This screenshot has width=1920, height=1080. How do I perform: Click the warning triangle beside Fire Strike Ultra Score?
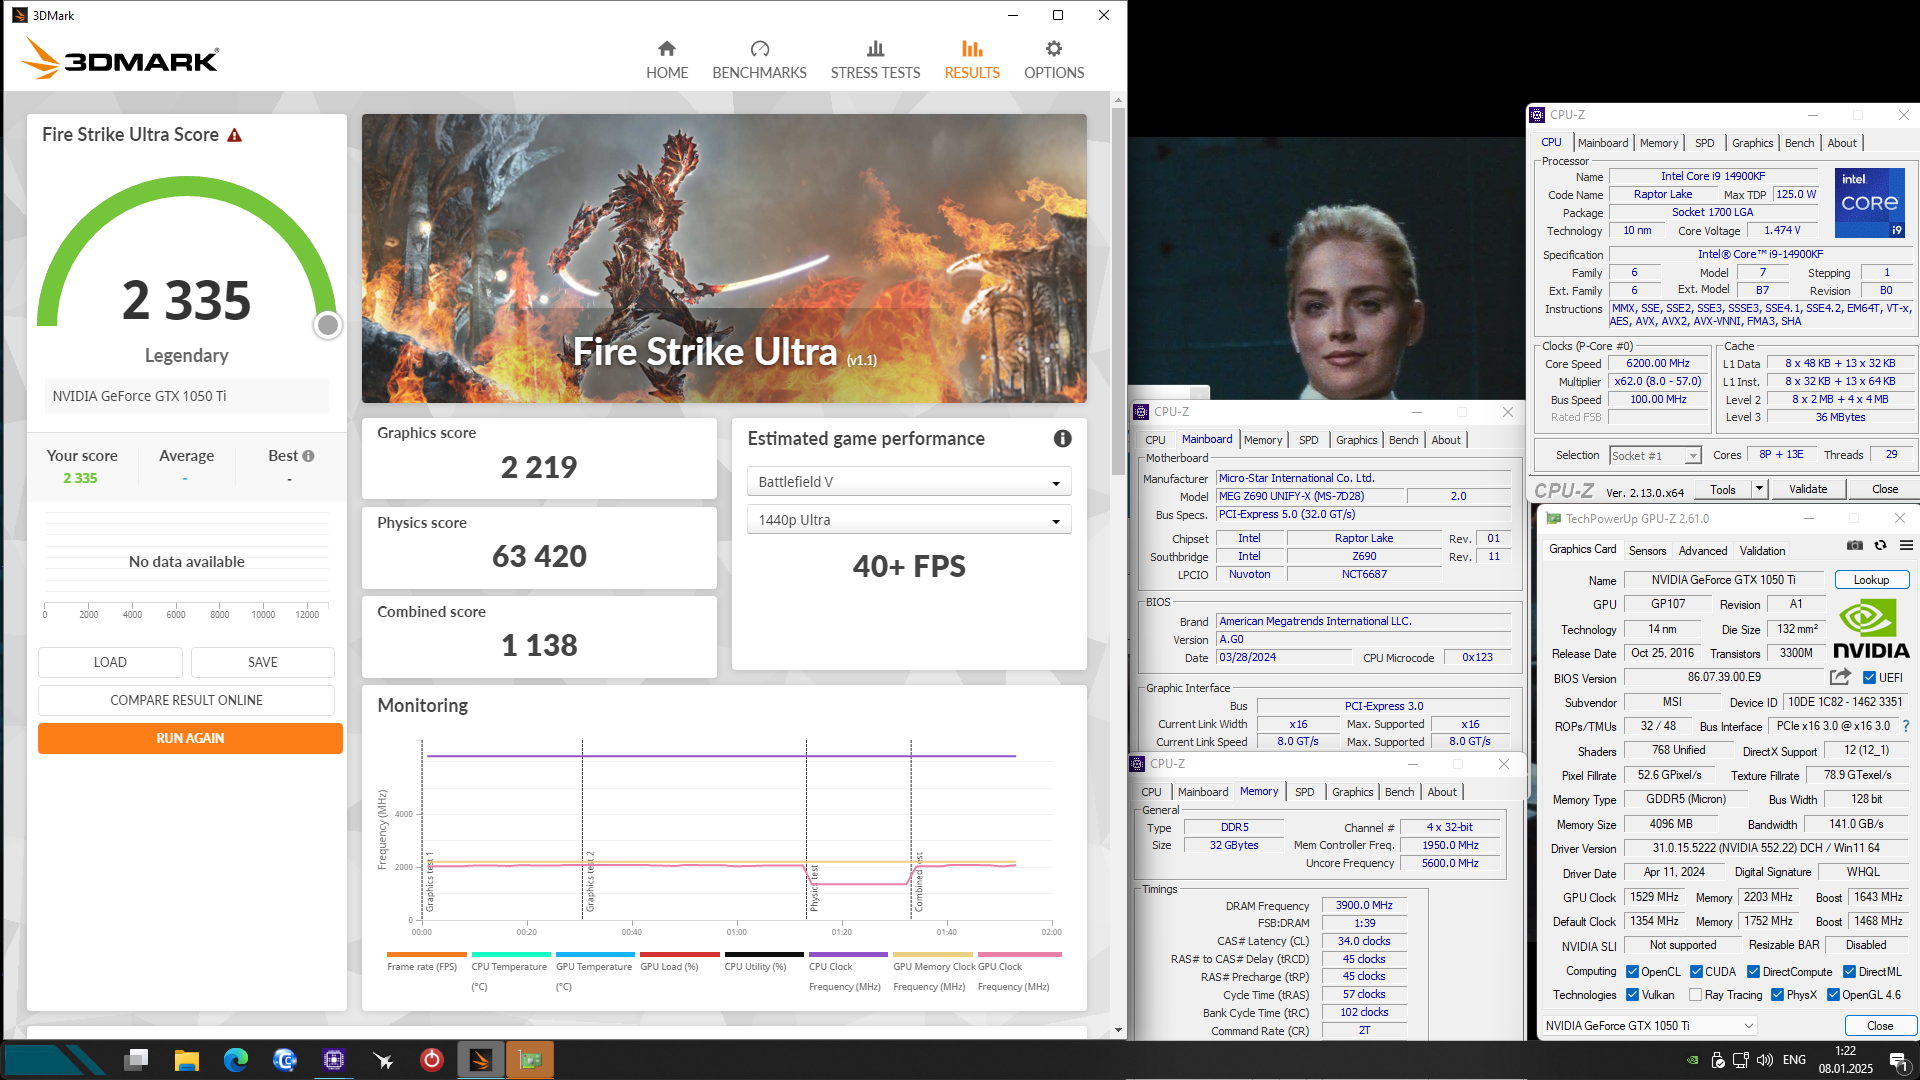[235, 135]
